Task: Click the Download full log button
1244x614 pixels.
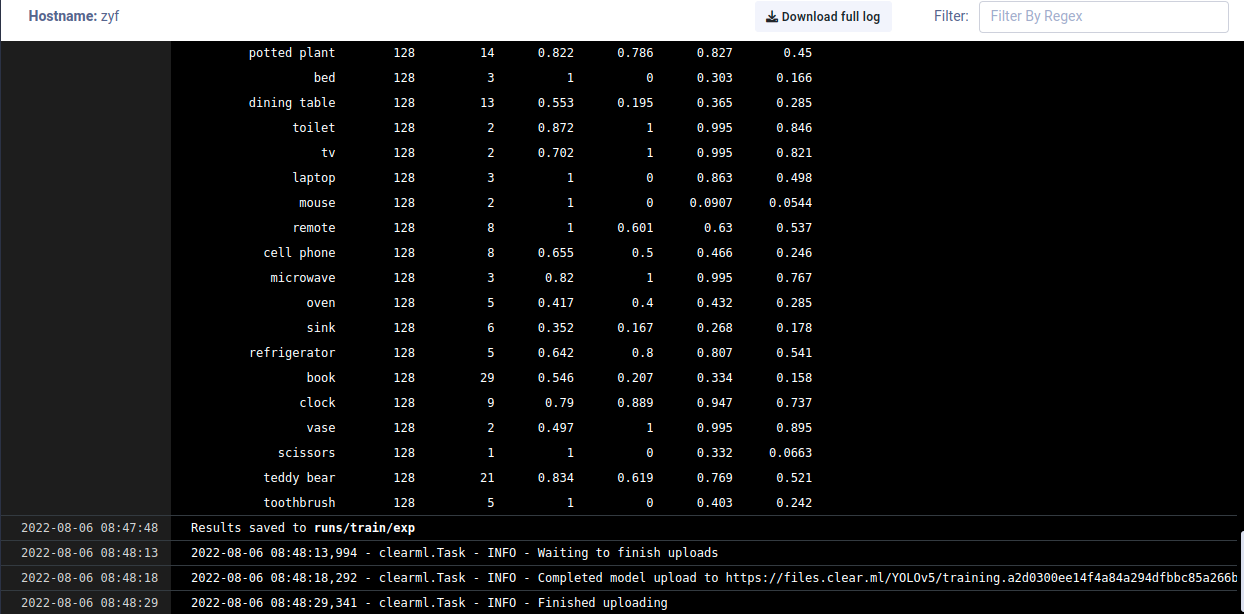Action: (x=823, y=17)
